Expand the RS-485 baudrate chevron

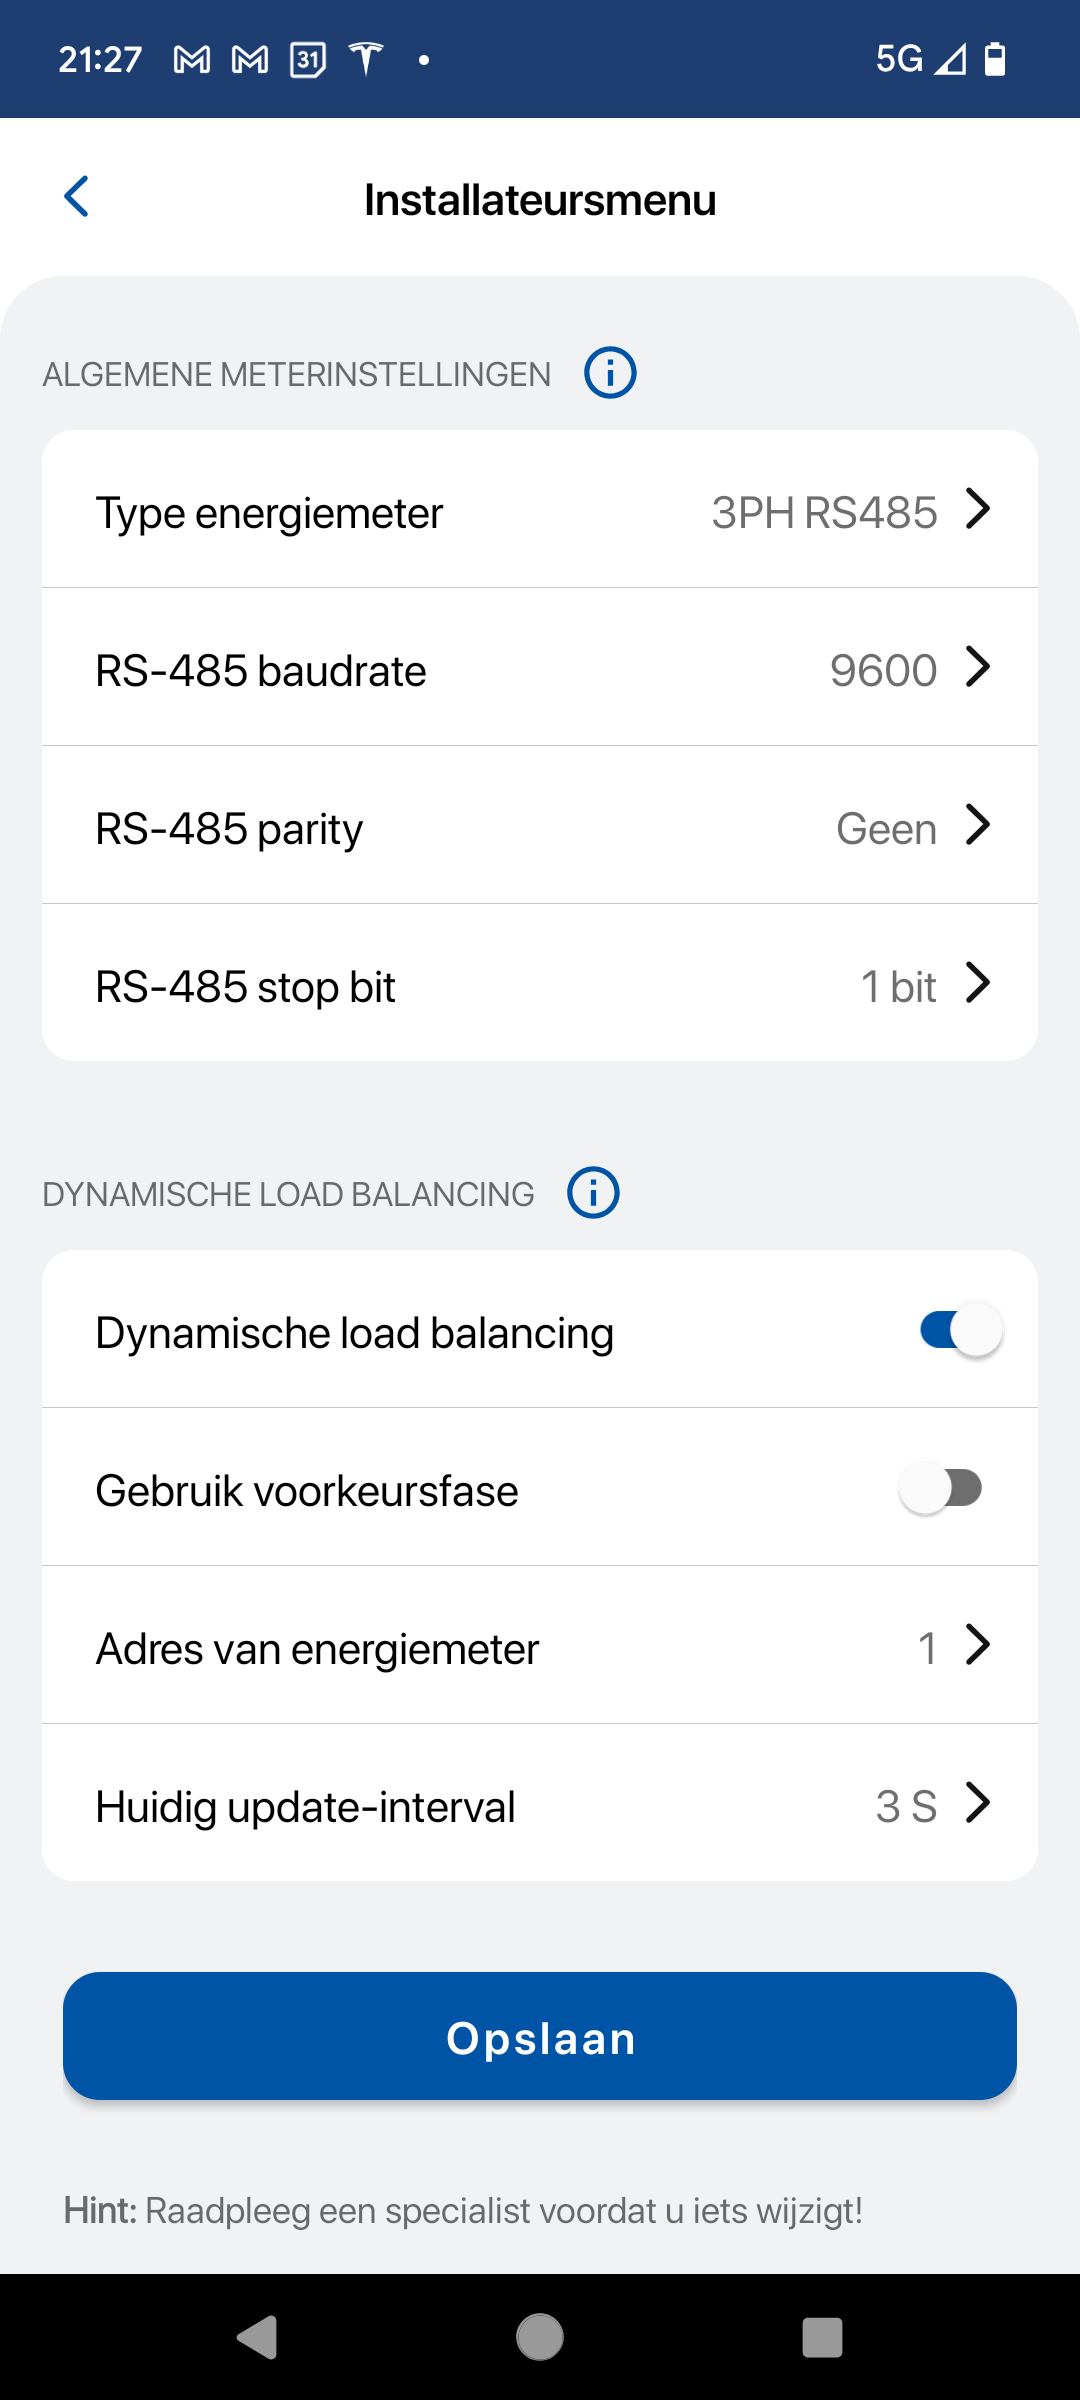(977, 667)
